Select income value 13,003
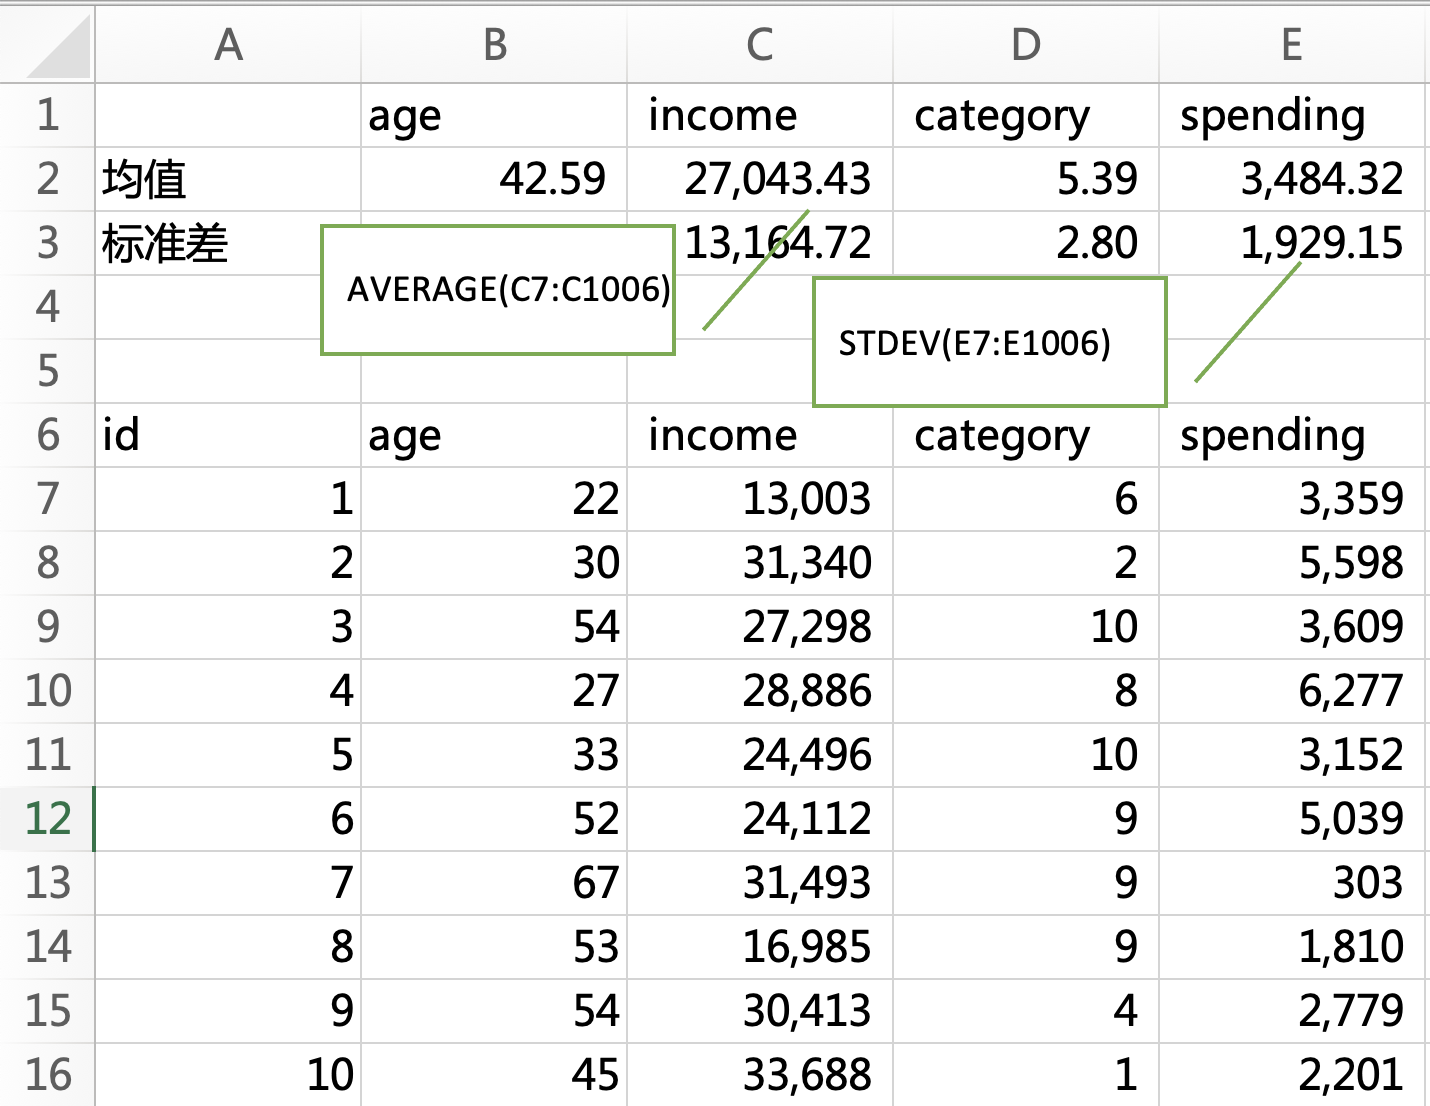 coord(760,499)
